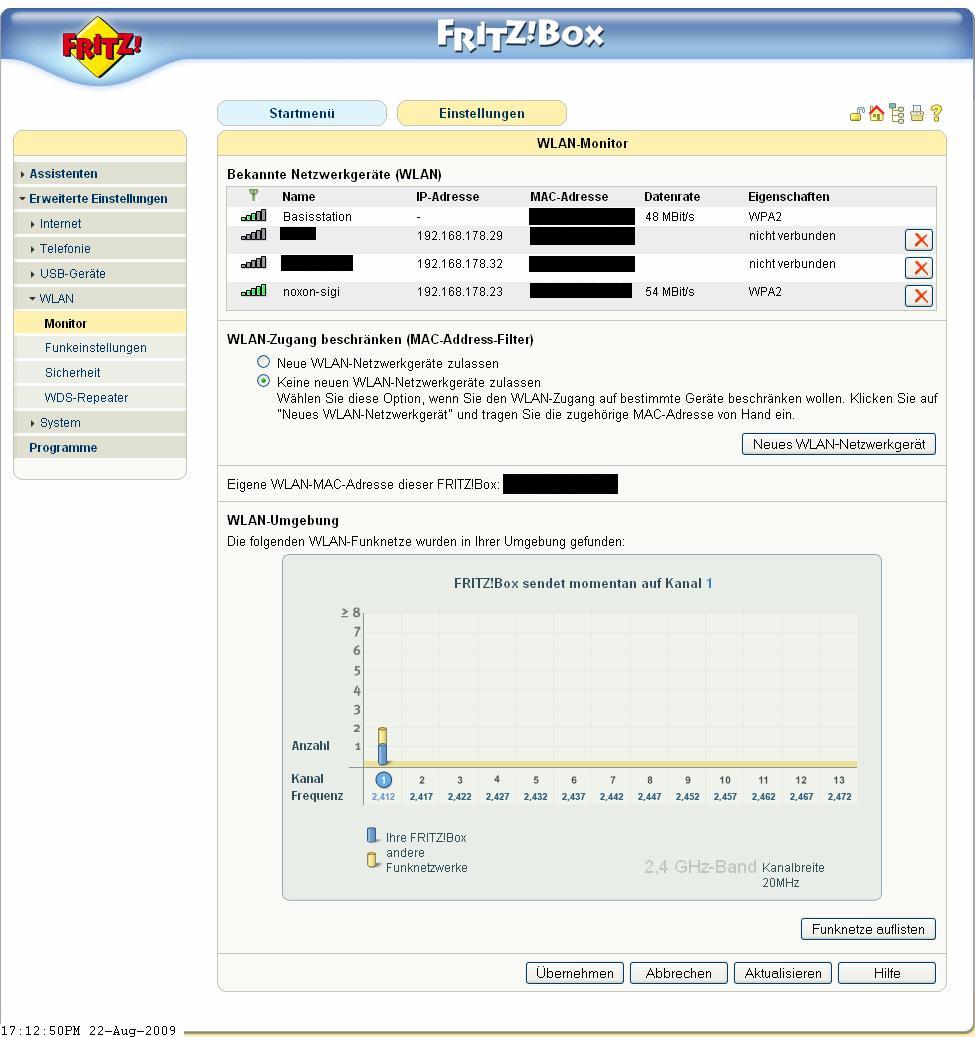Select 'Keine neuen WLAN-Netzwerkgeräte zulassen' option
The width and height of the screenshot is (975, 1037).
[x=263, y=381]
